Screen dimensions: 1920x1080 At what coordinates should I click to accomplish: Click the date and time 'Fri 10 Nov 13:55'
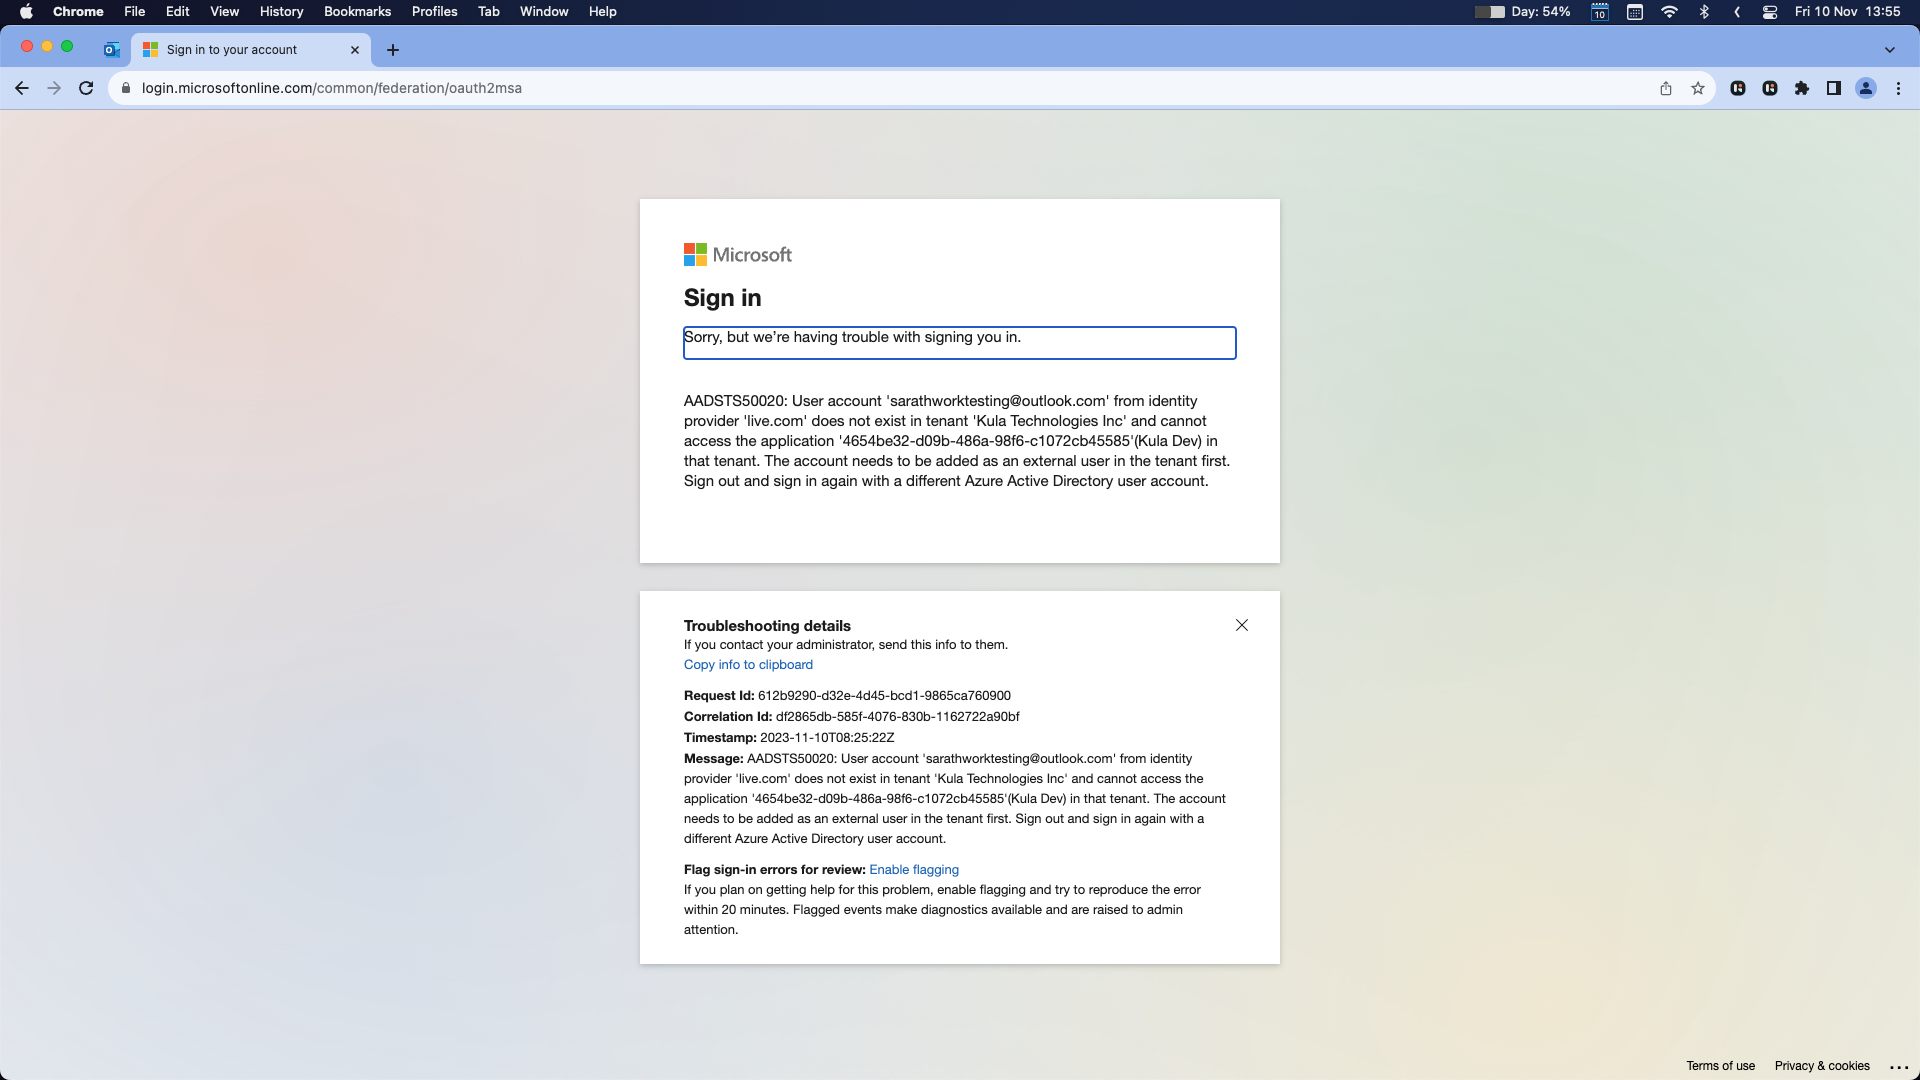[x=1847, y=12]
